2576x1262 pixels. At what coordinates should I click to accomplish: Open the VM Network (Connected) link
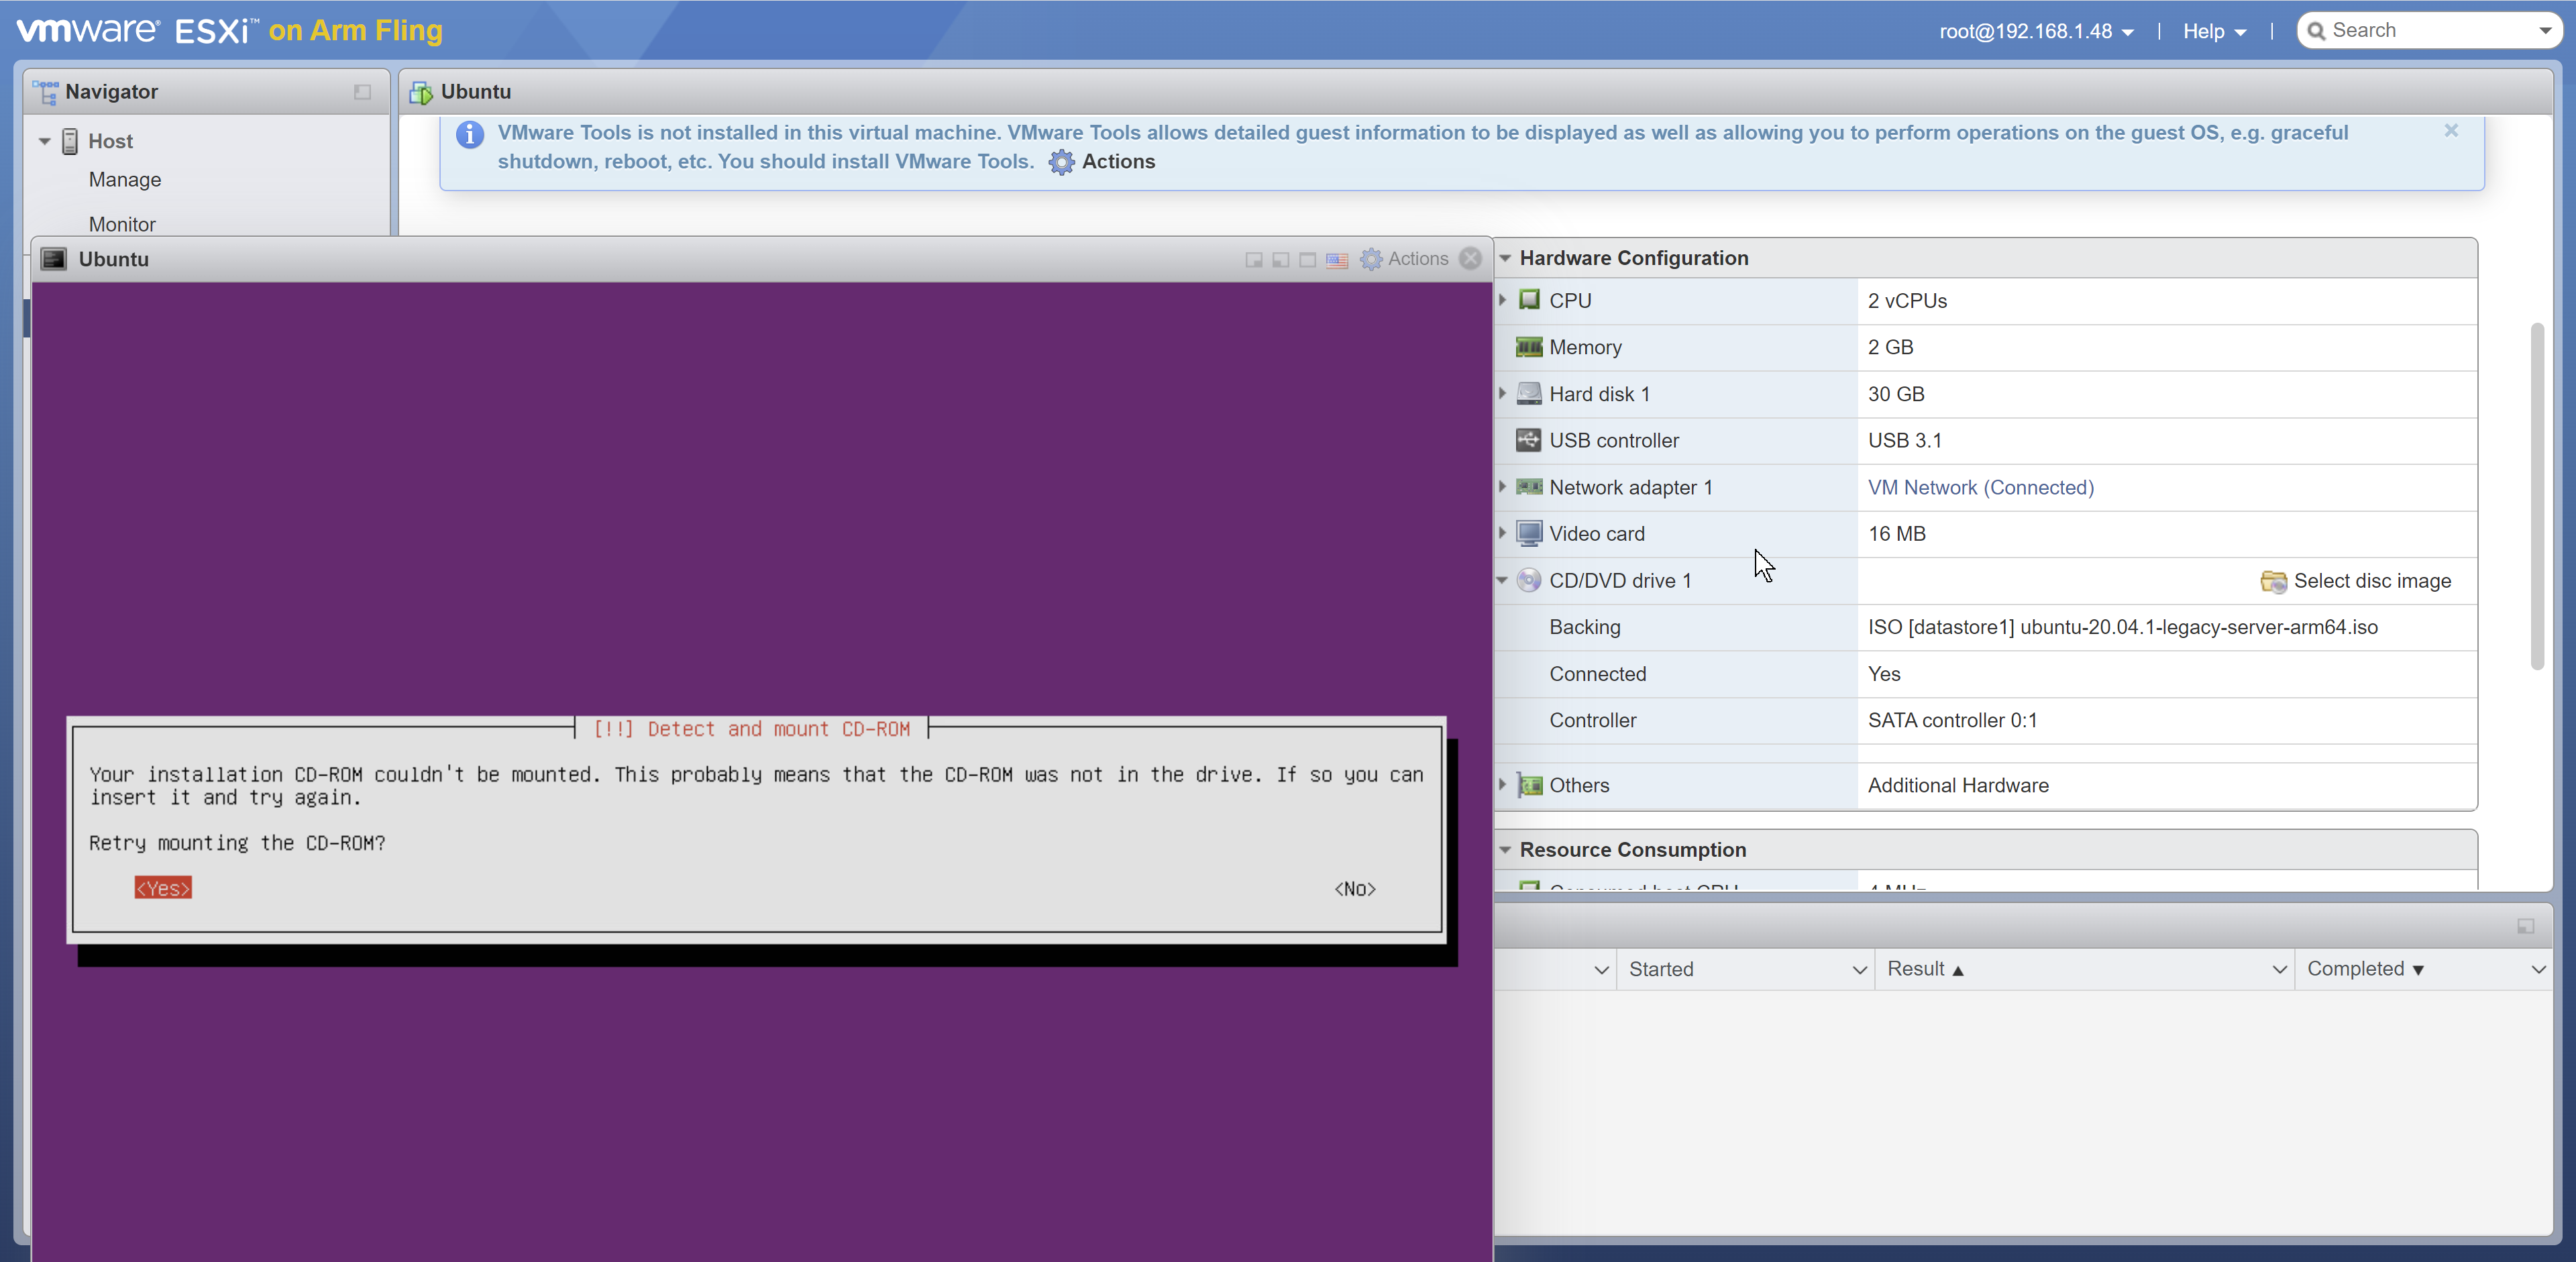coord(1980,487)
